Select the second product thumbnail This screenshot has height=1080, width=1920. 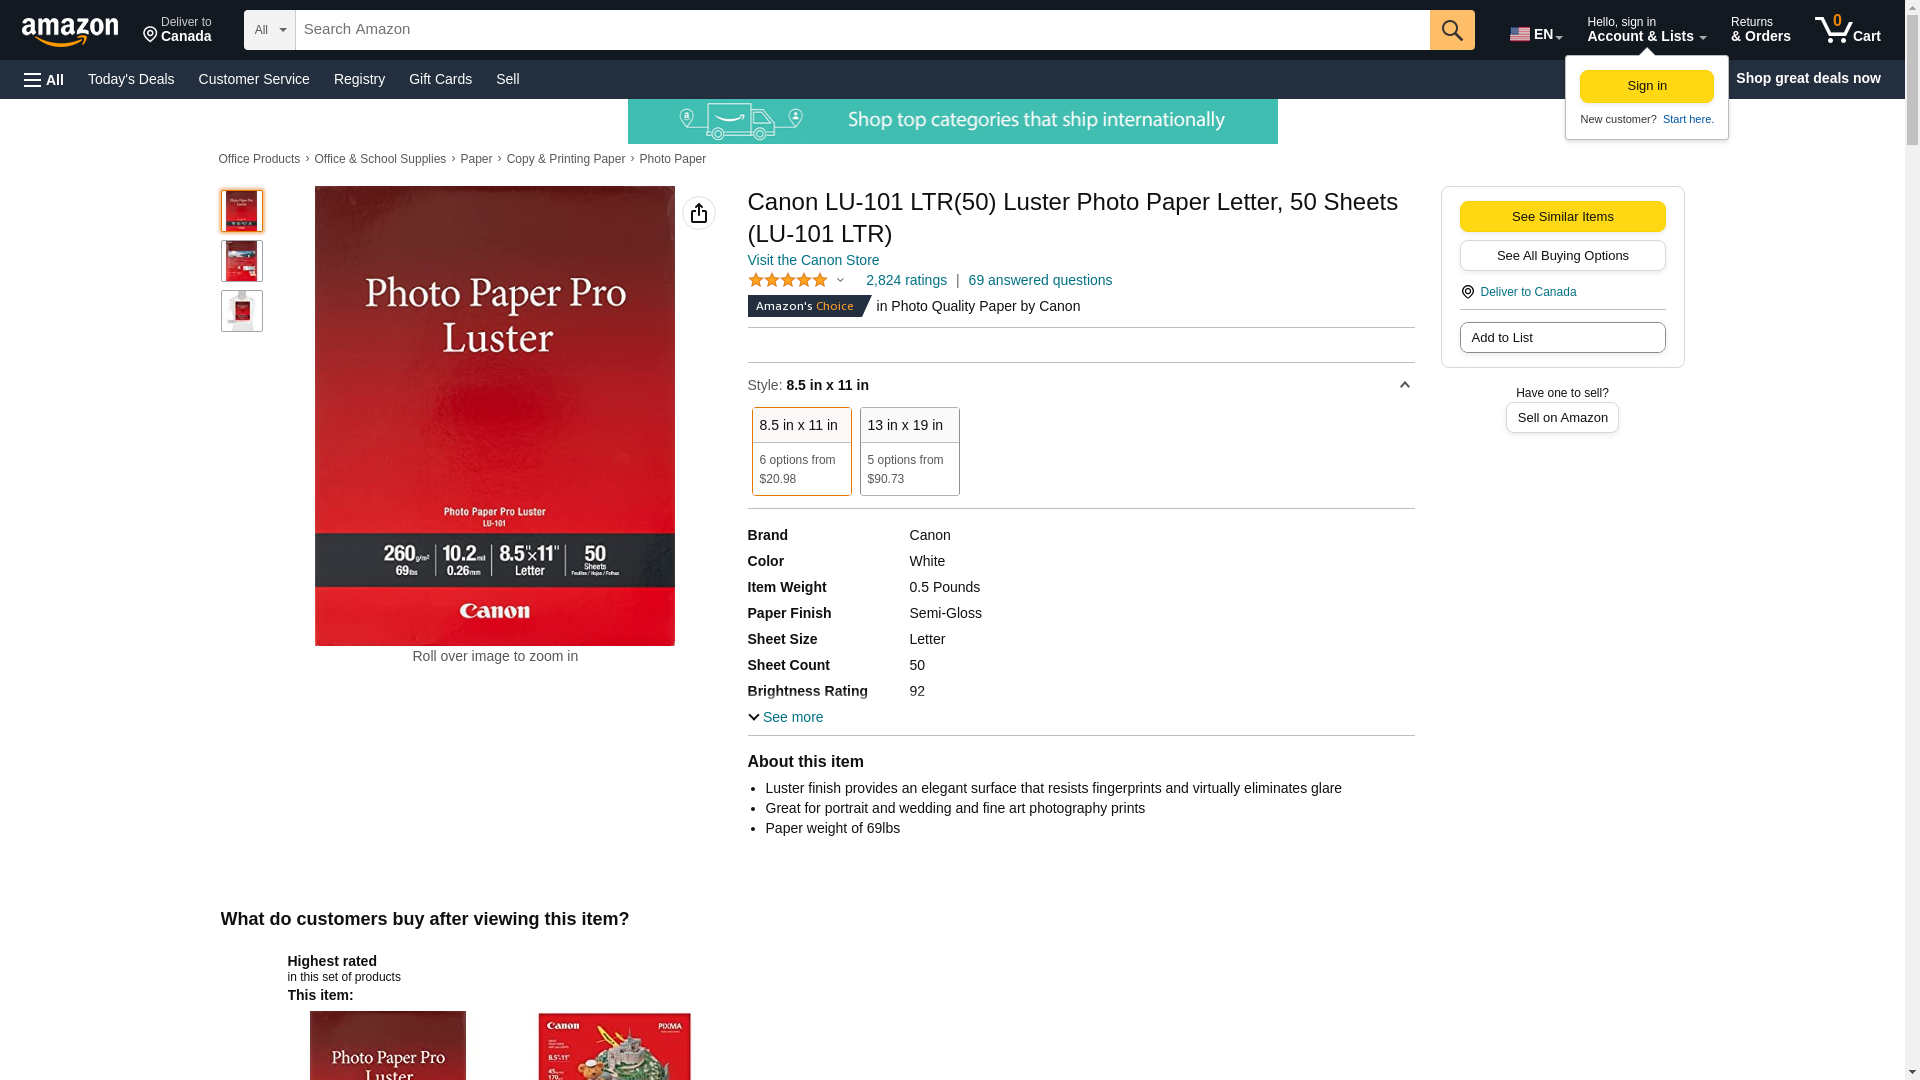click(x=242, y=261)
